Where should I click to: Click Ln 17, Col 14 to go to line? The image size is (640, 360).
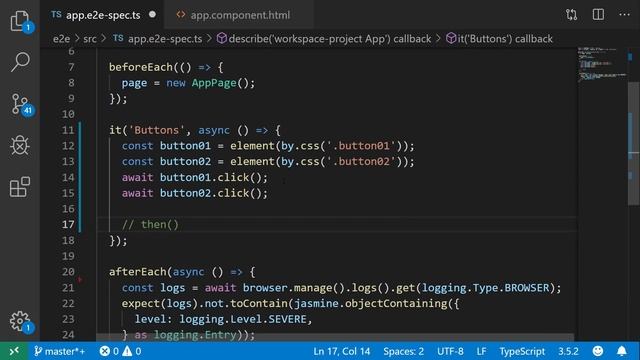click(342, 351)
